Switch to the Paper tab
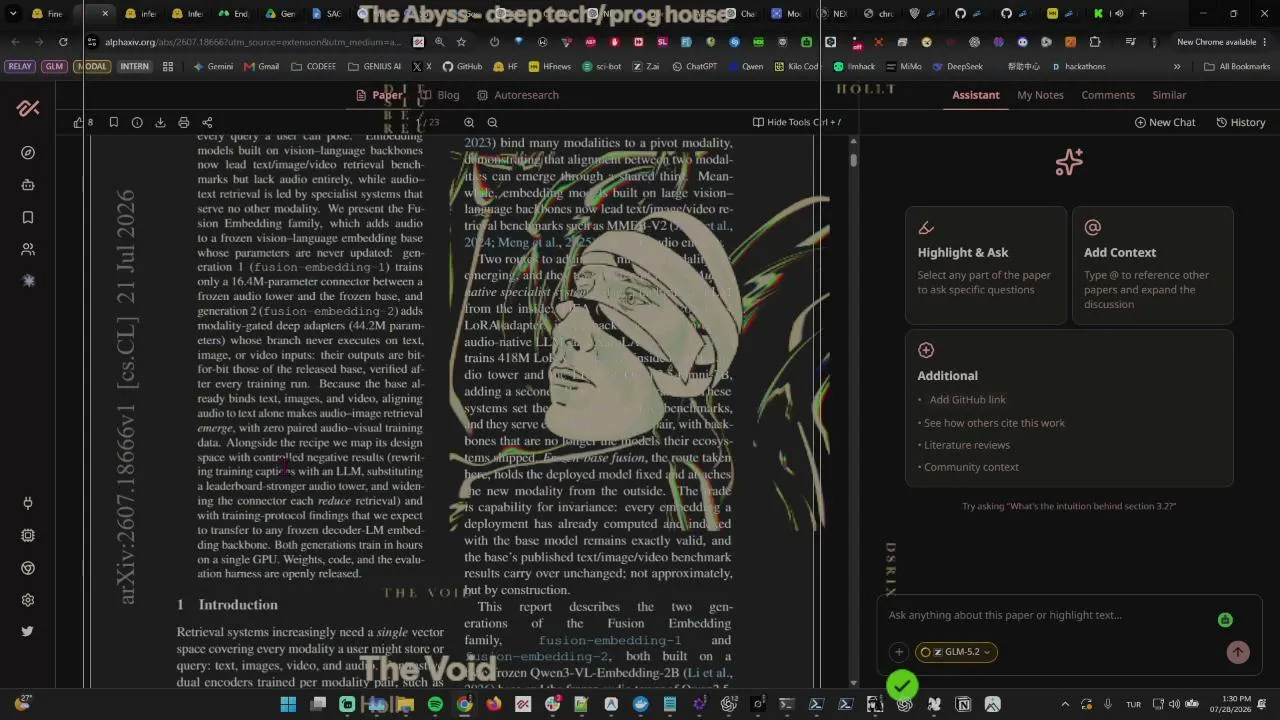 [380, 95]
